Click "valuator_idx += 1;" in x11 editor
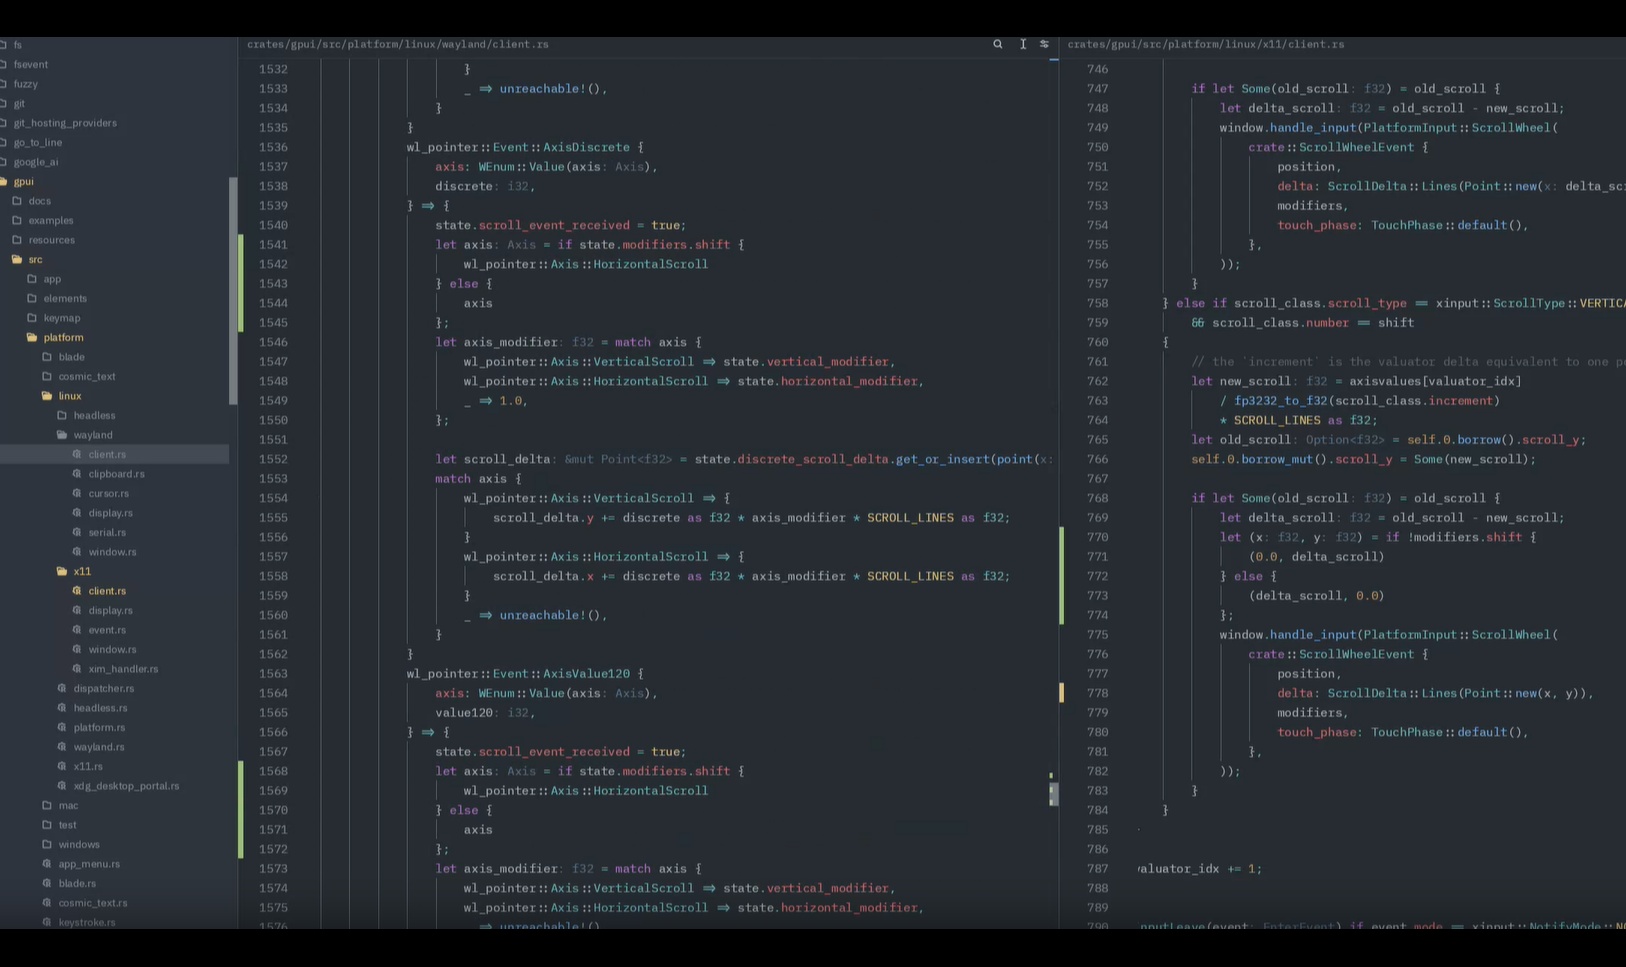This screenshot has height=967, width=1626. (x=1200, y=869)
